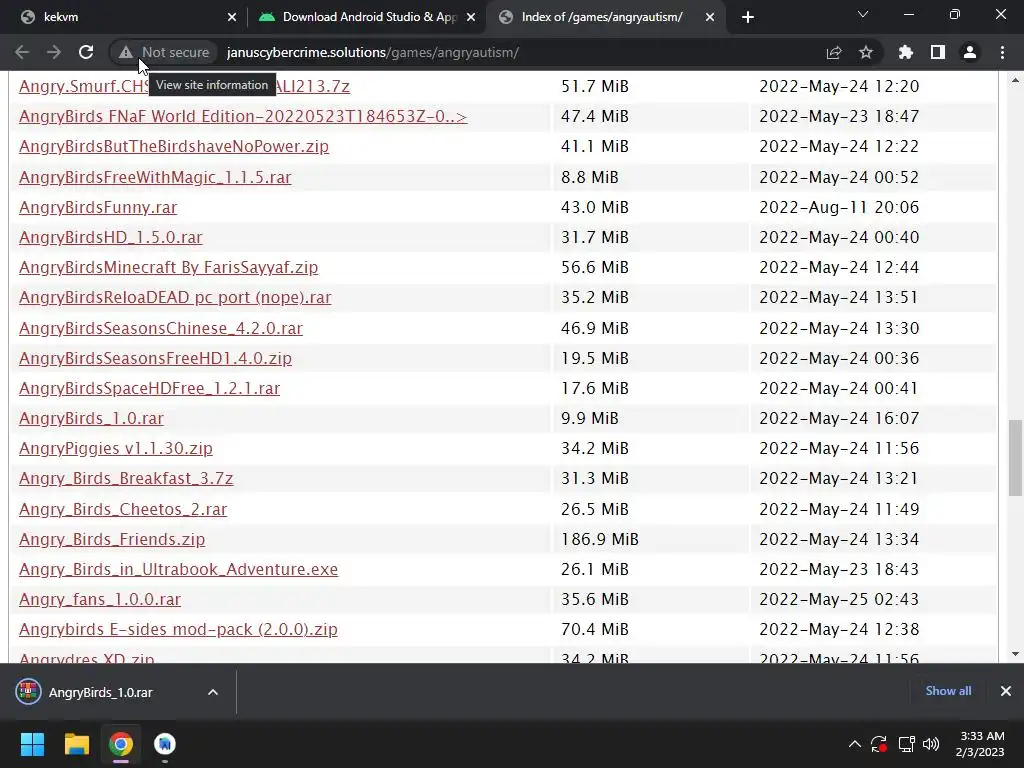Click the Chrome taskbar icon
Screen dimensions: 1024x768
[x=121, y=744]
